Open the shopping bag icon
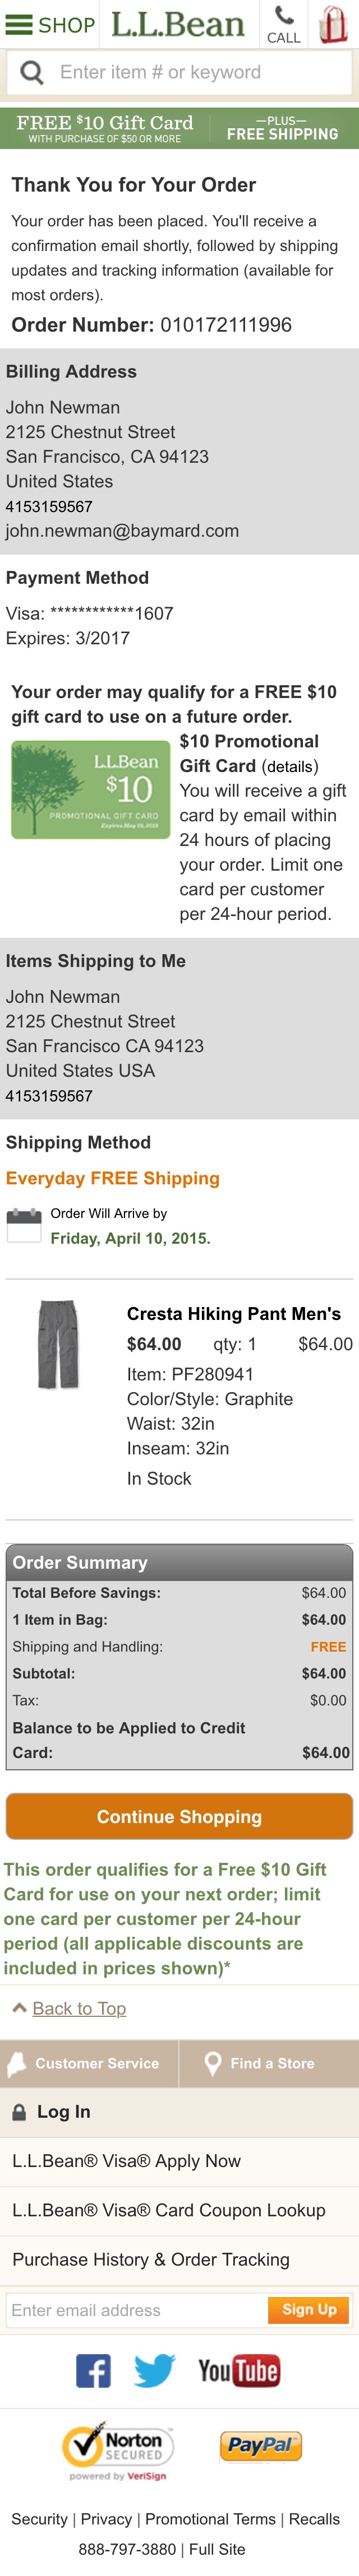This screenshot has width=359, height=2576. pos(330,24)
